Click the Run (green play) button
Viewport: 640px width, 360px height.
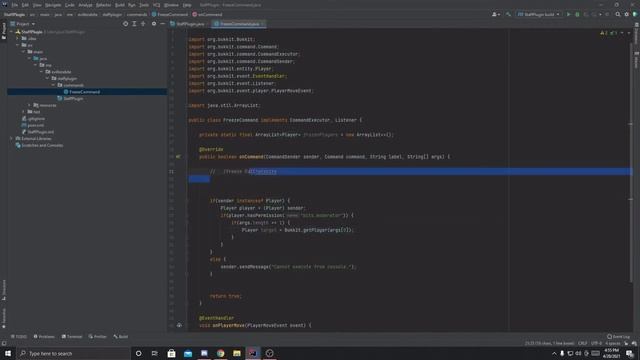[568, 14]
